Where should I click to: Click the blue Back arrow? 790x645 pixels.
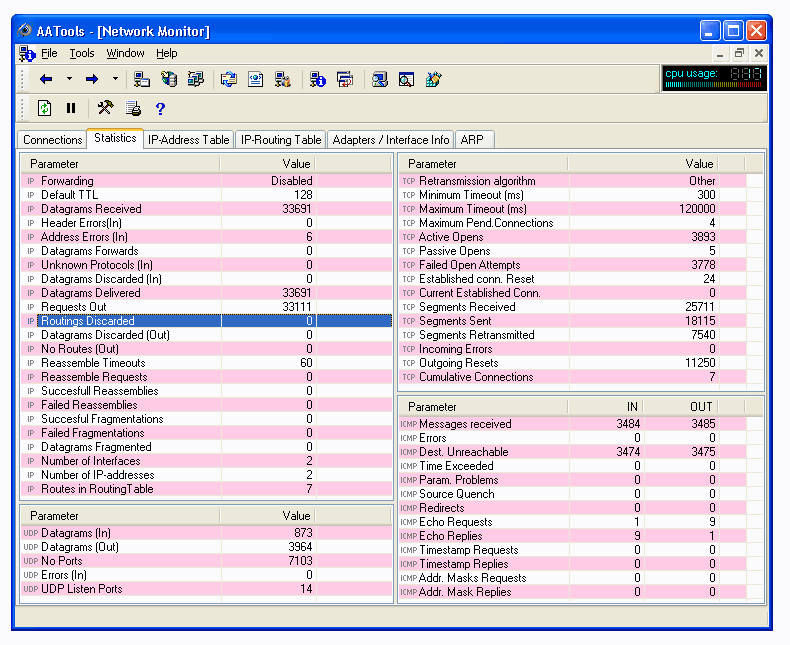click(46, 79)
